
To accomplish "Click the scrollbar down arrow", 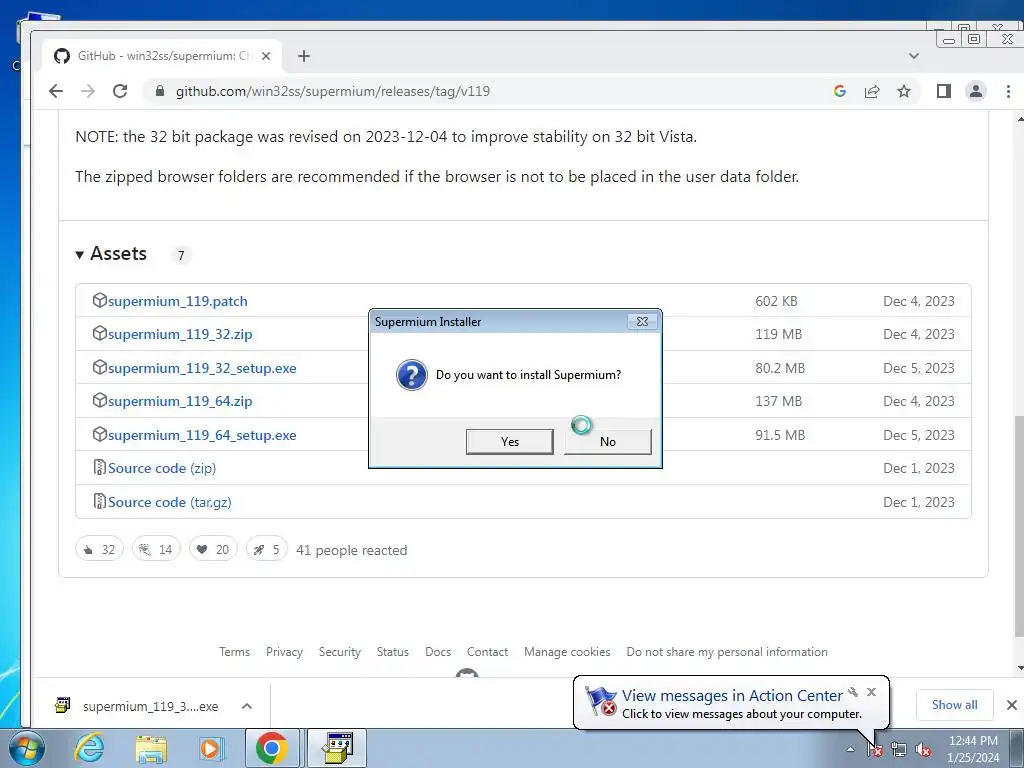I will click(1019, 668).
